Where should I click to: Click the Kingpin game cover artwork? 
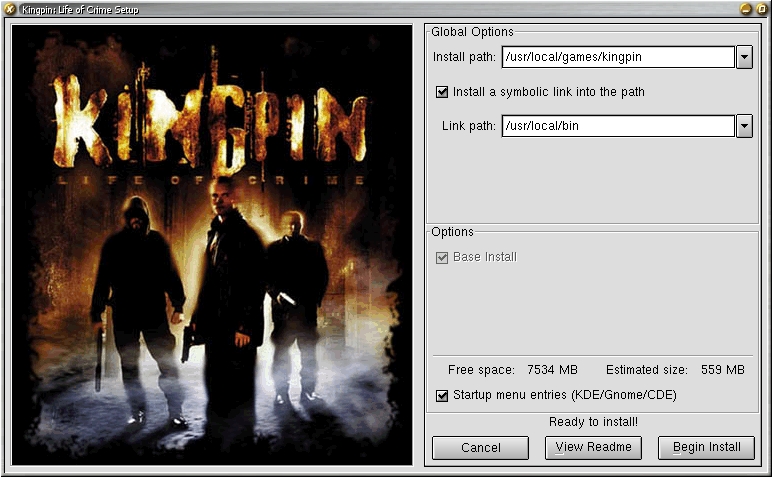pos(212,245)
